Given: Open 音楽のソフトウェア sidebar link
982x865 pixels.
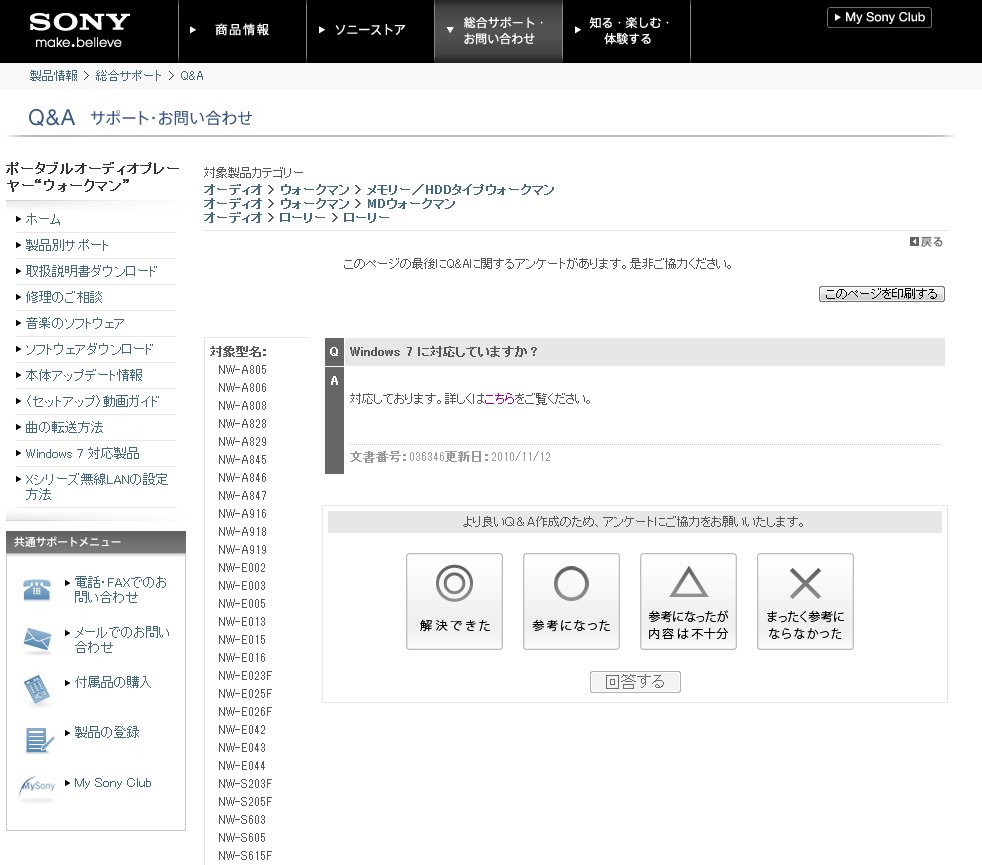Looking at the screenshot, I should [x=75, y=323].
